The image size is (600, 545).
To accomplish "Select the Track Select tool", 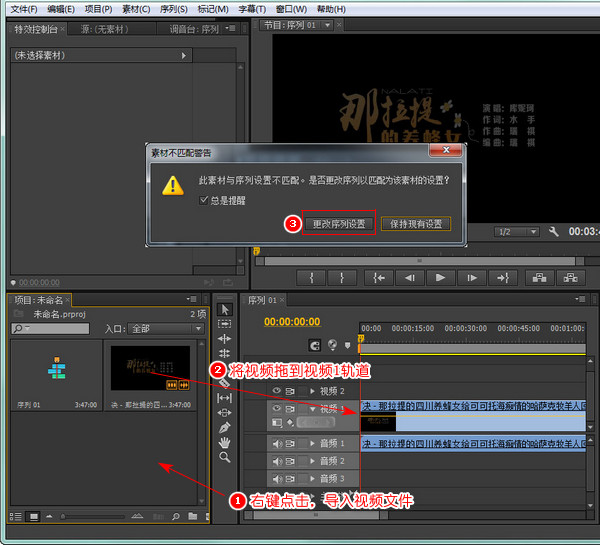I will pyautogui.click(x=225, y=324).
